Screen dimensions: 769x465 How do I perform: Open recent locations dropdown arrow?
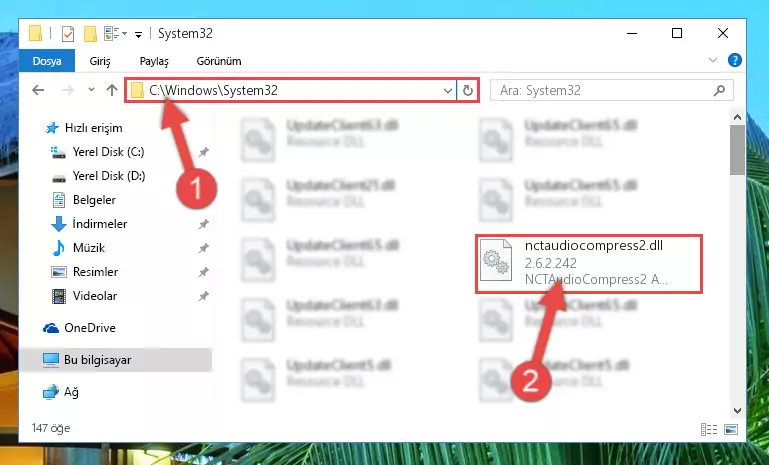(x=91, y=90)
